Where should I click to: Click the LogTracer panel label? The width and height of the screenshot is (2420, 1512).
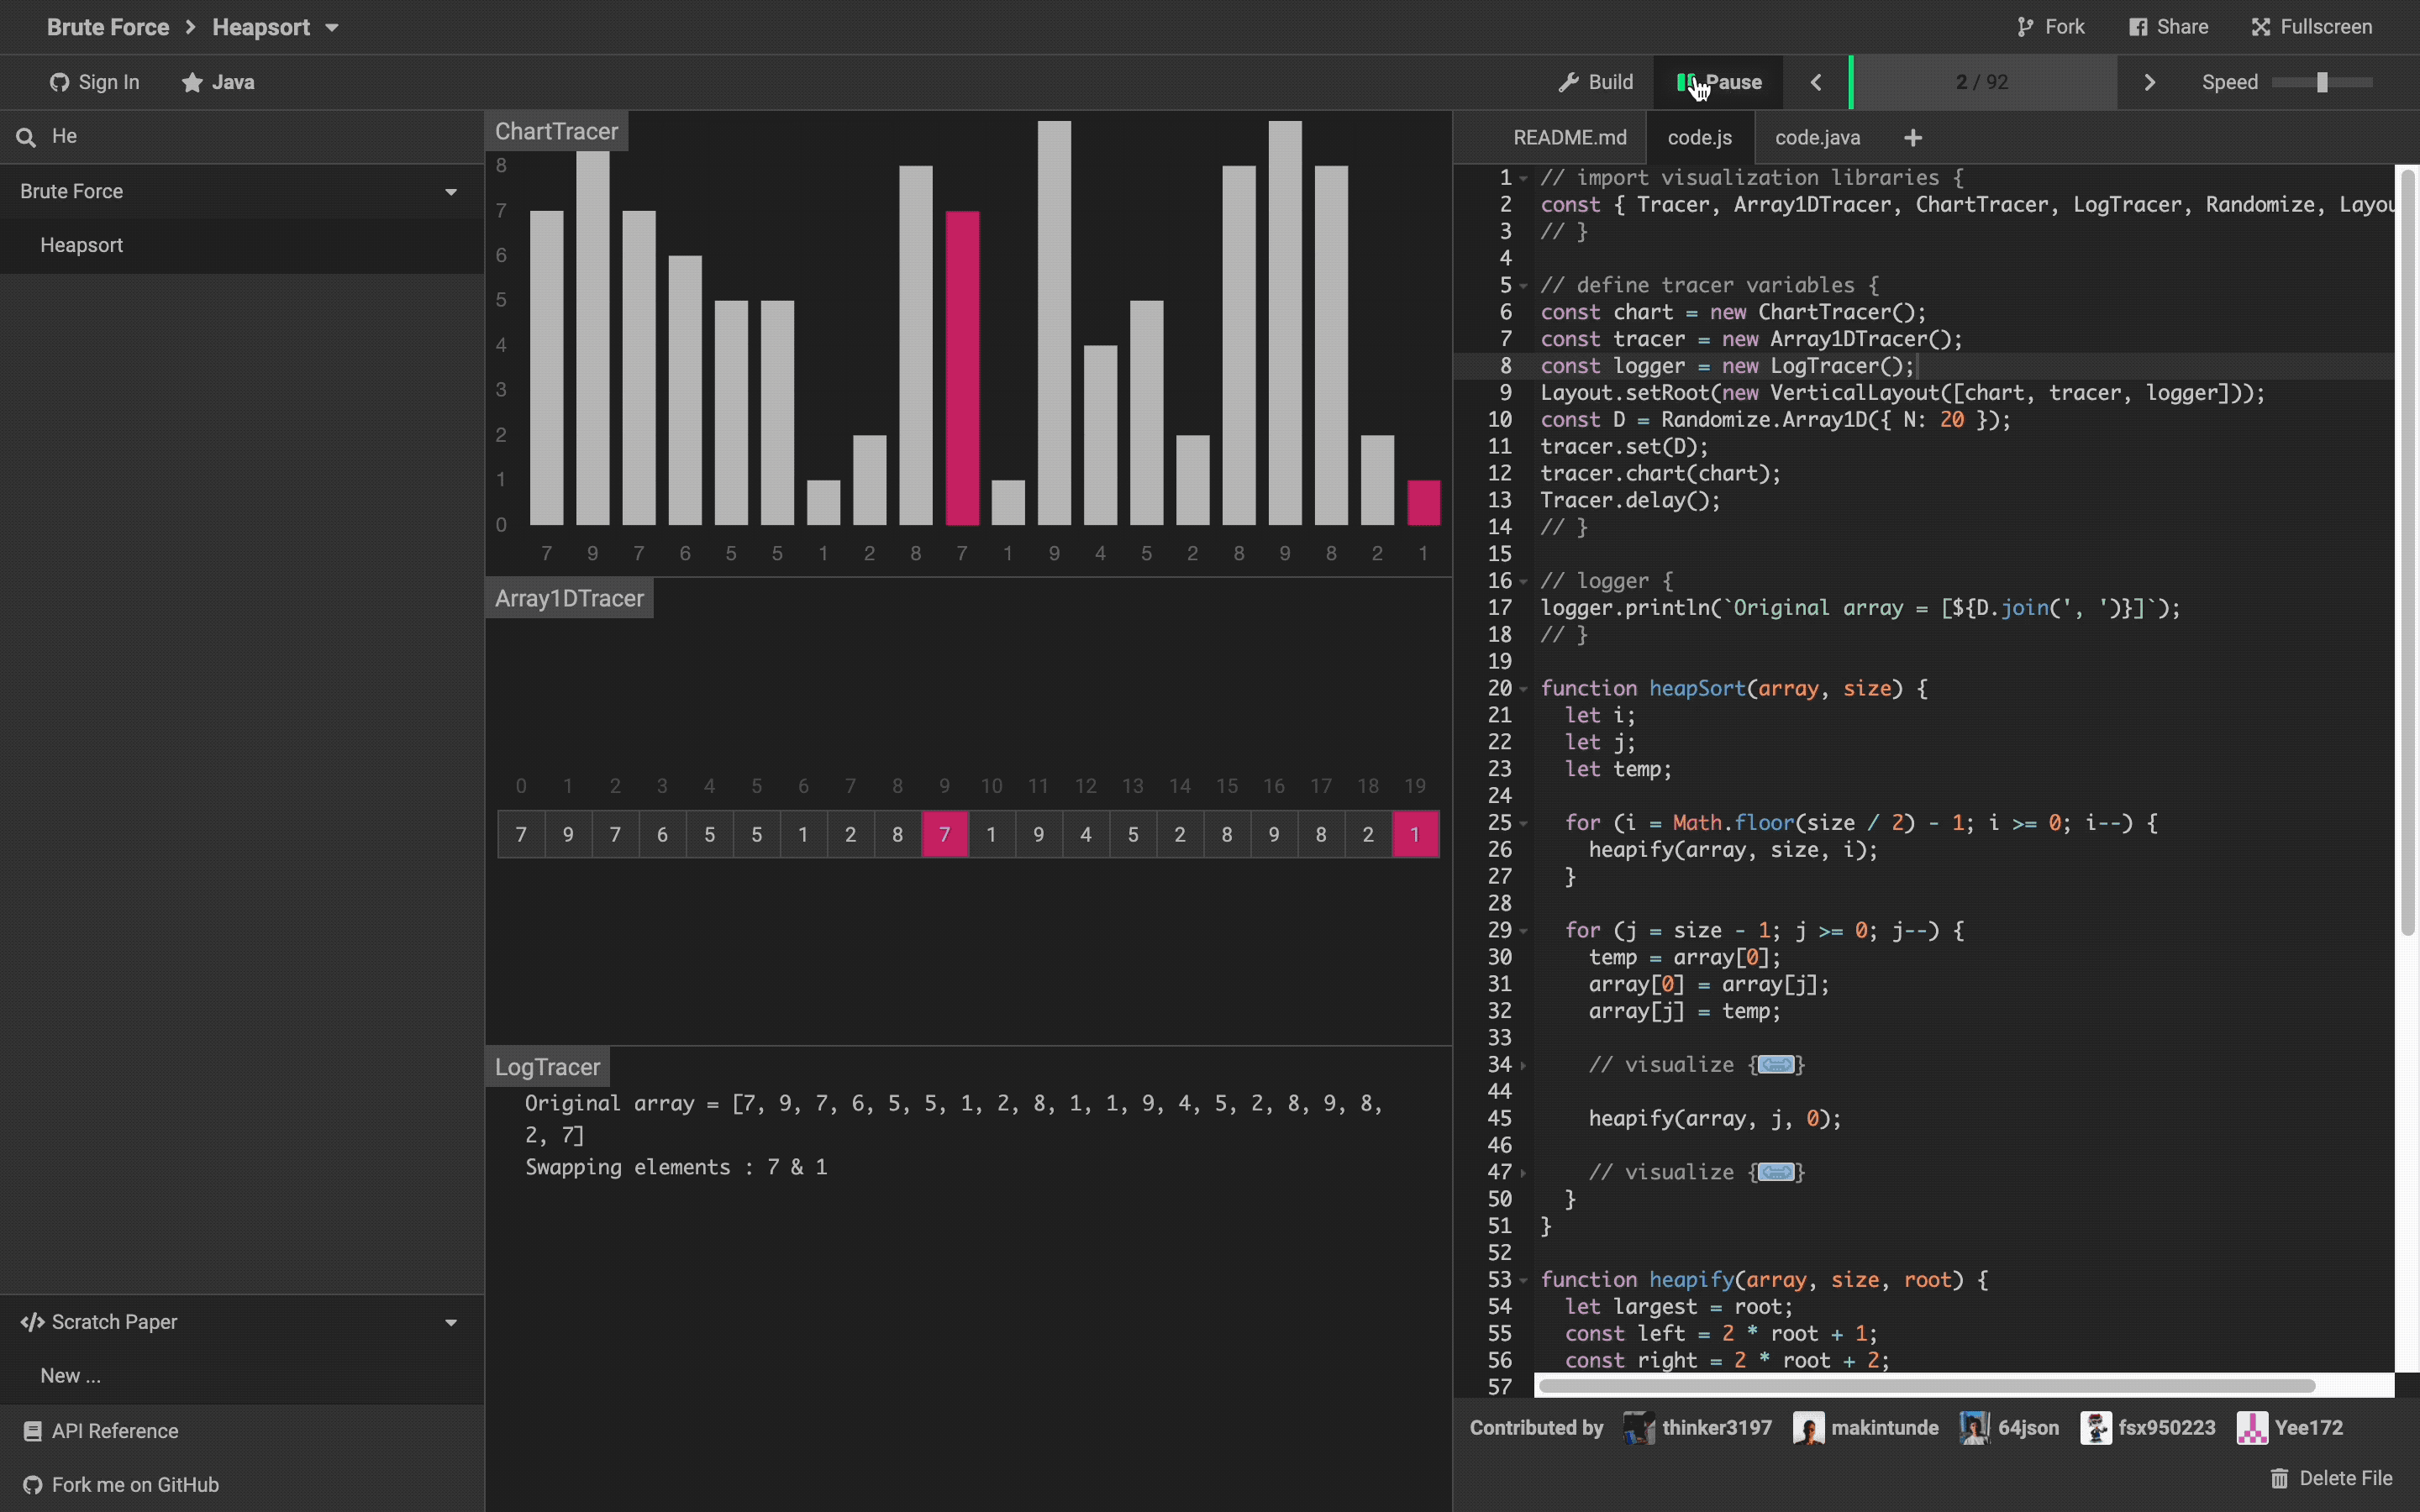coord(547,1067)
